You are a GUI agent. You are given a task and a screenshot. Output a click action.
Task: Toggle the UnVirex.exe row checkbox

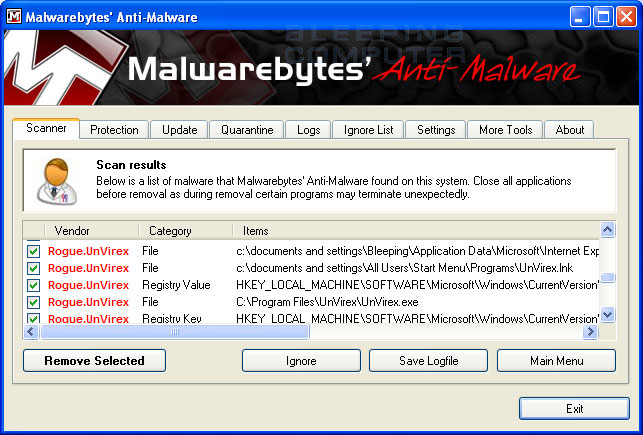[x=33, y=302]
